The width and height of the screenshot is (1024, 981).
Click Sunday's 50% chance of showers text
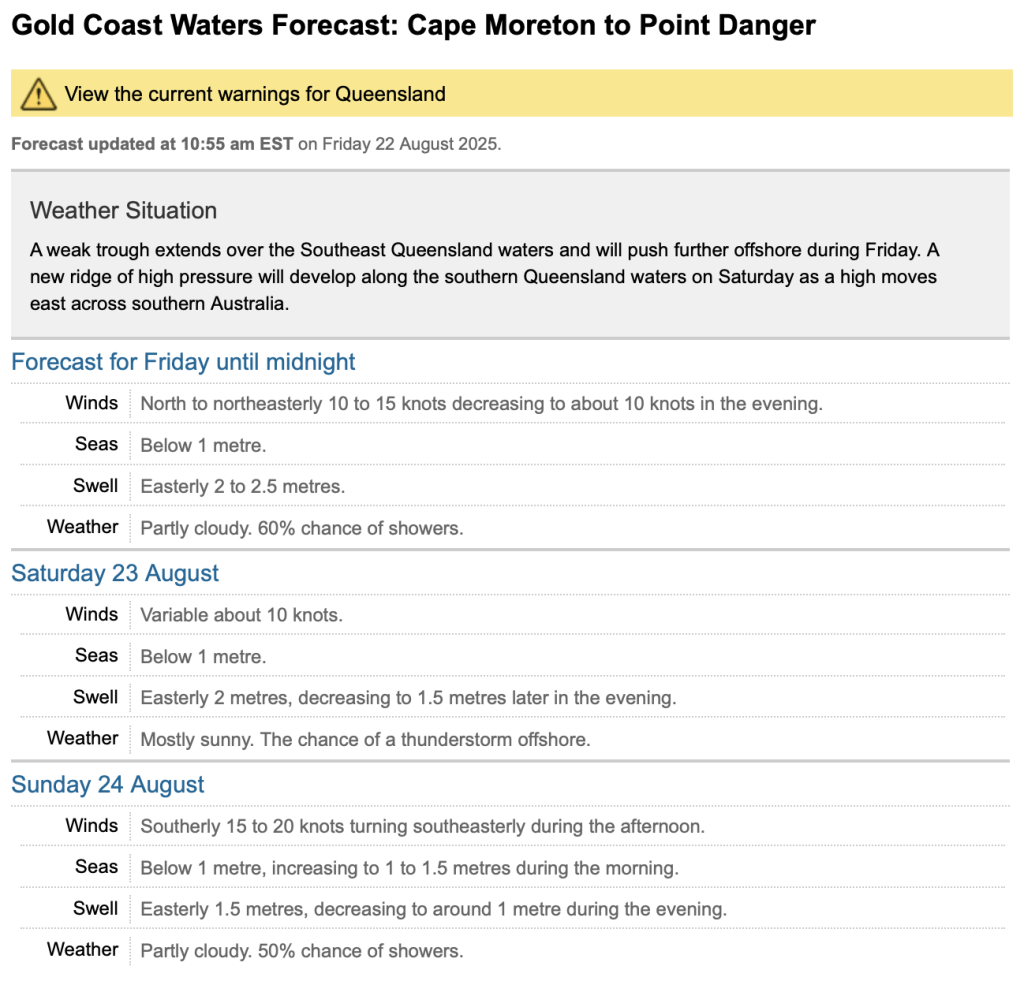302,951
